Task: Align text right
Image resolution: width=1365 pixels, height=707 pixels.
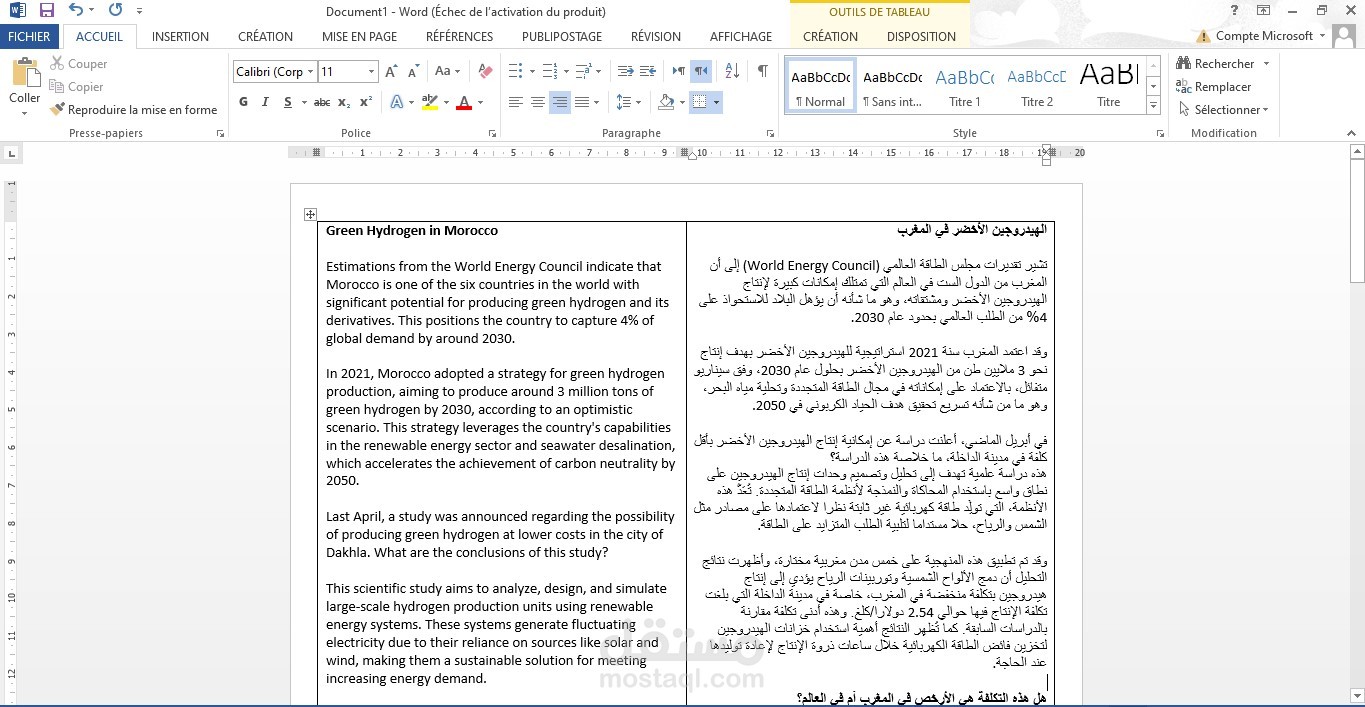Action: pos(560,102)
